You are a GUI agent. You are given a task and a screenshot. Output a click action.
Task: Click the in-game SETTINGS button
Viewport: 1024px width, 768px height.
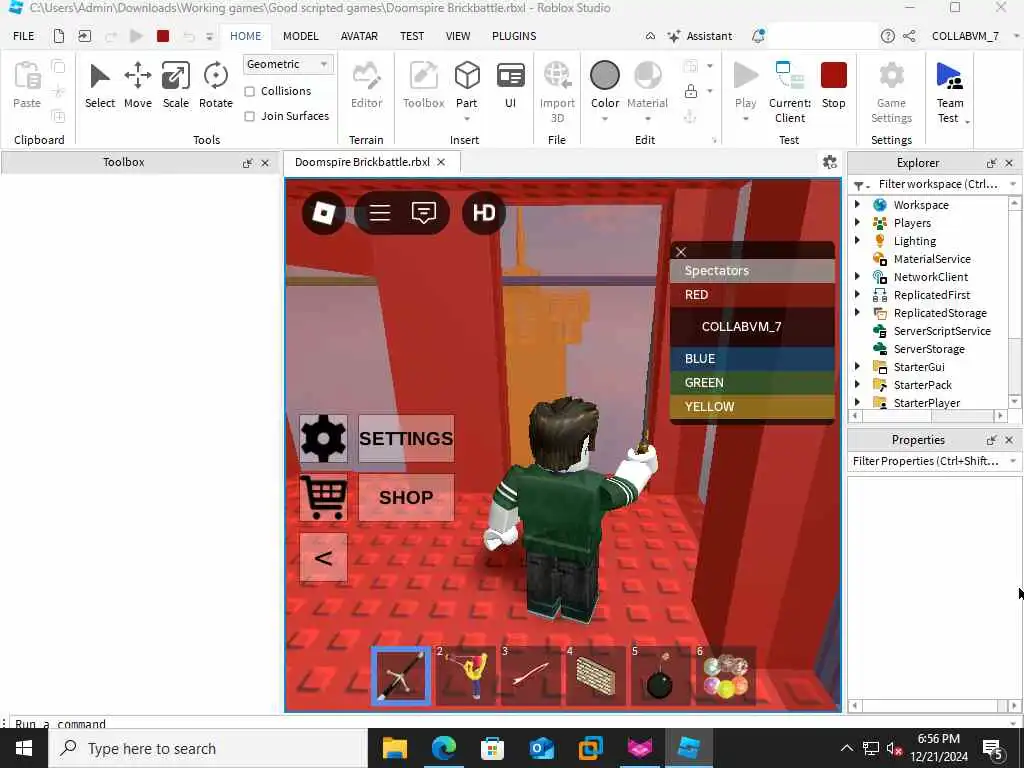click(x=406, y=438)
